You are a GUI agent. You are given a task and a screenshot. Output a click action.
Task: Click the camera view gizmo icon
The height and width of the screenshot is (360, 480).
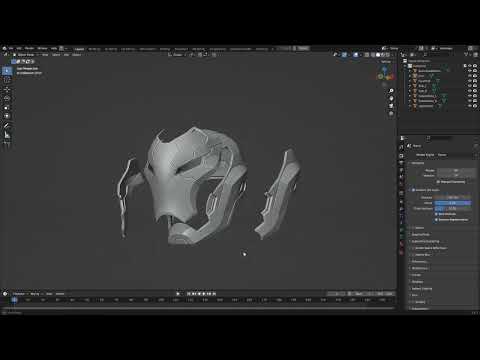391,106
